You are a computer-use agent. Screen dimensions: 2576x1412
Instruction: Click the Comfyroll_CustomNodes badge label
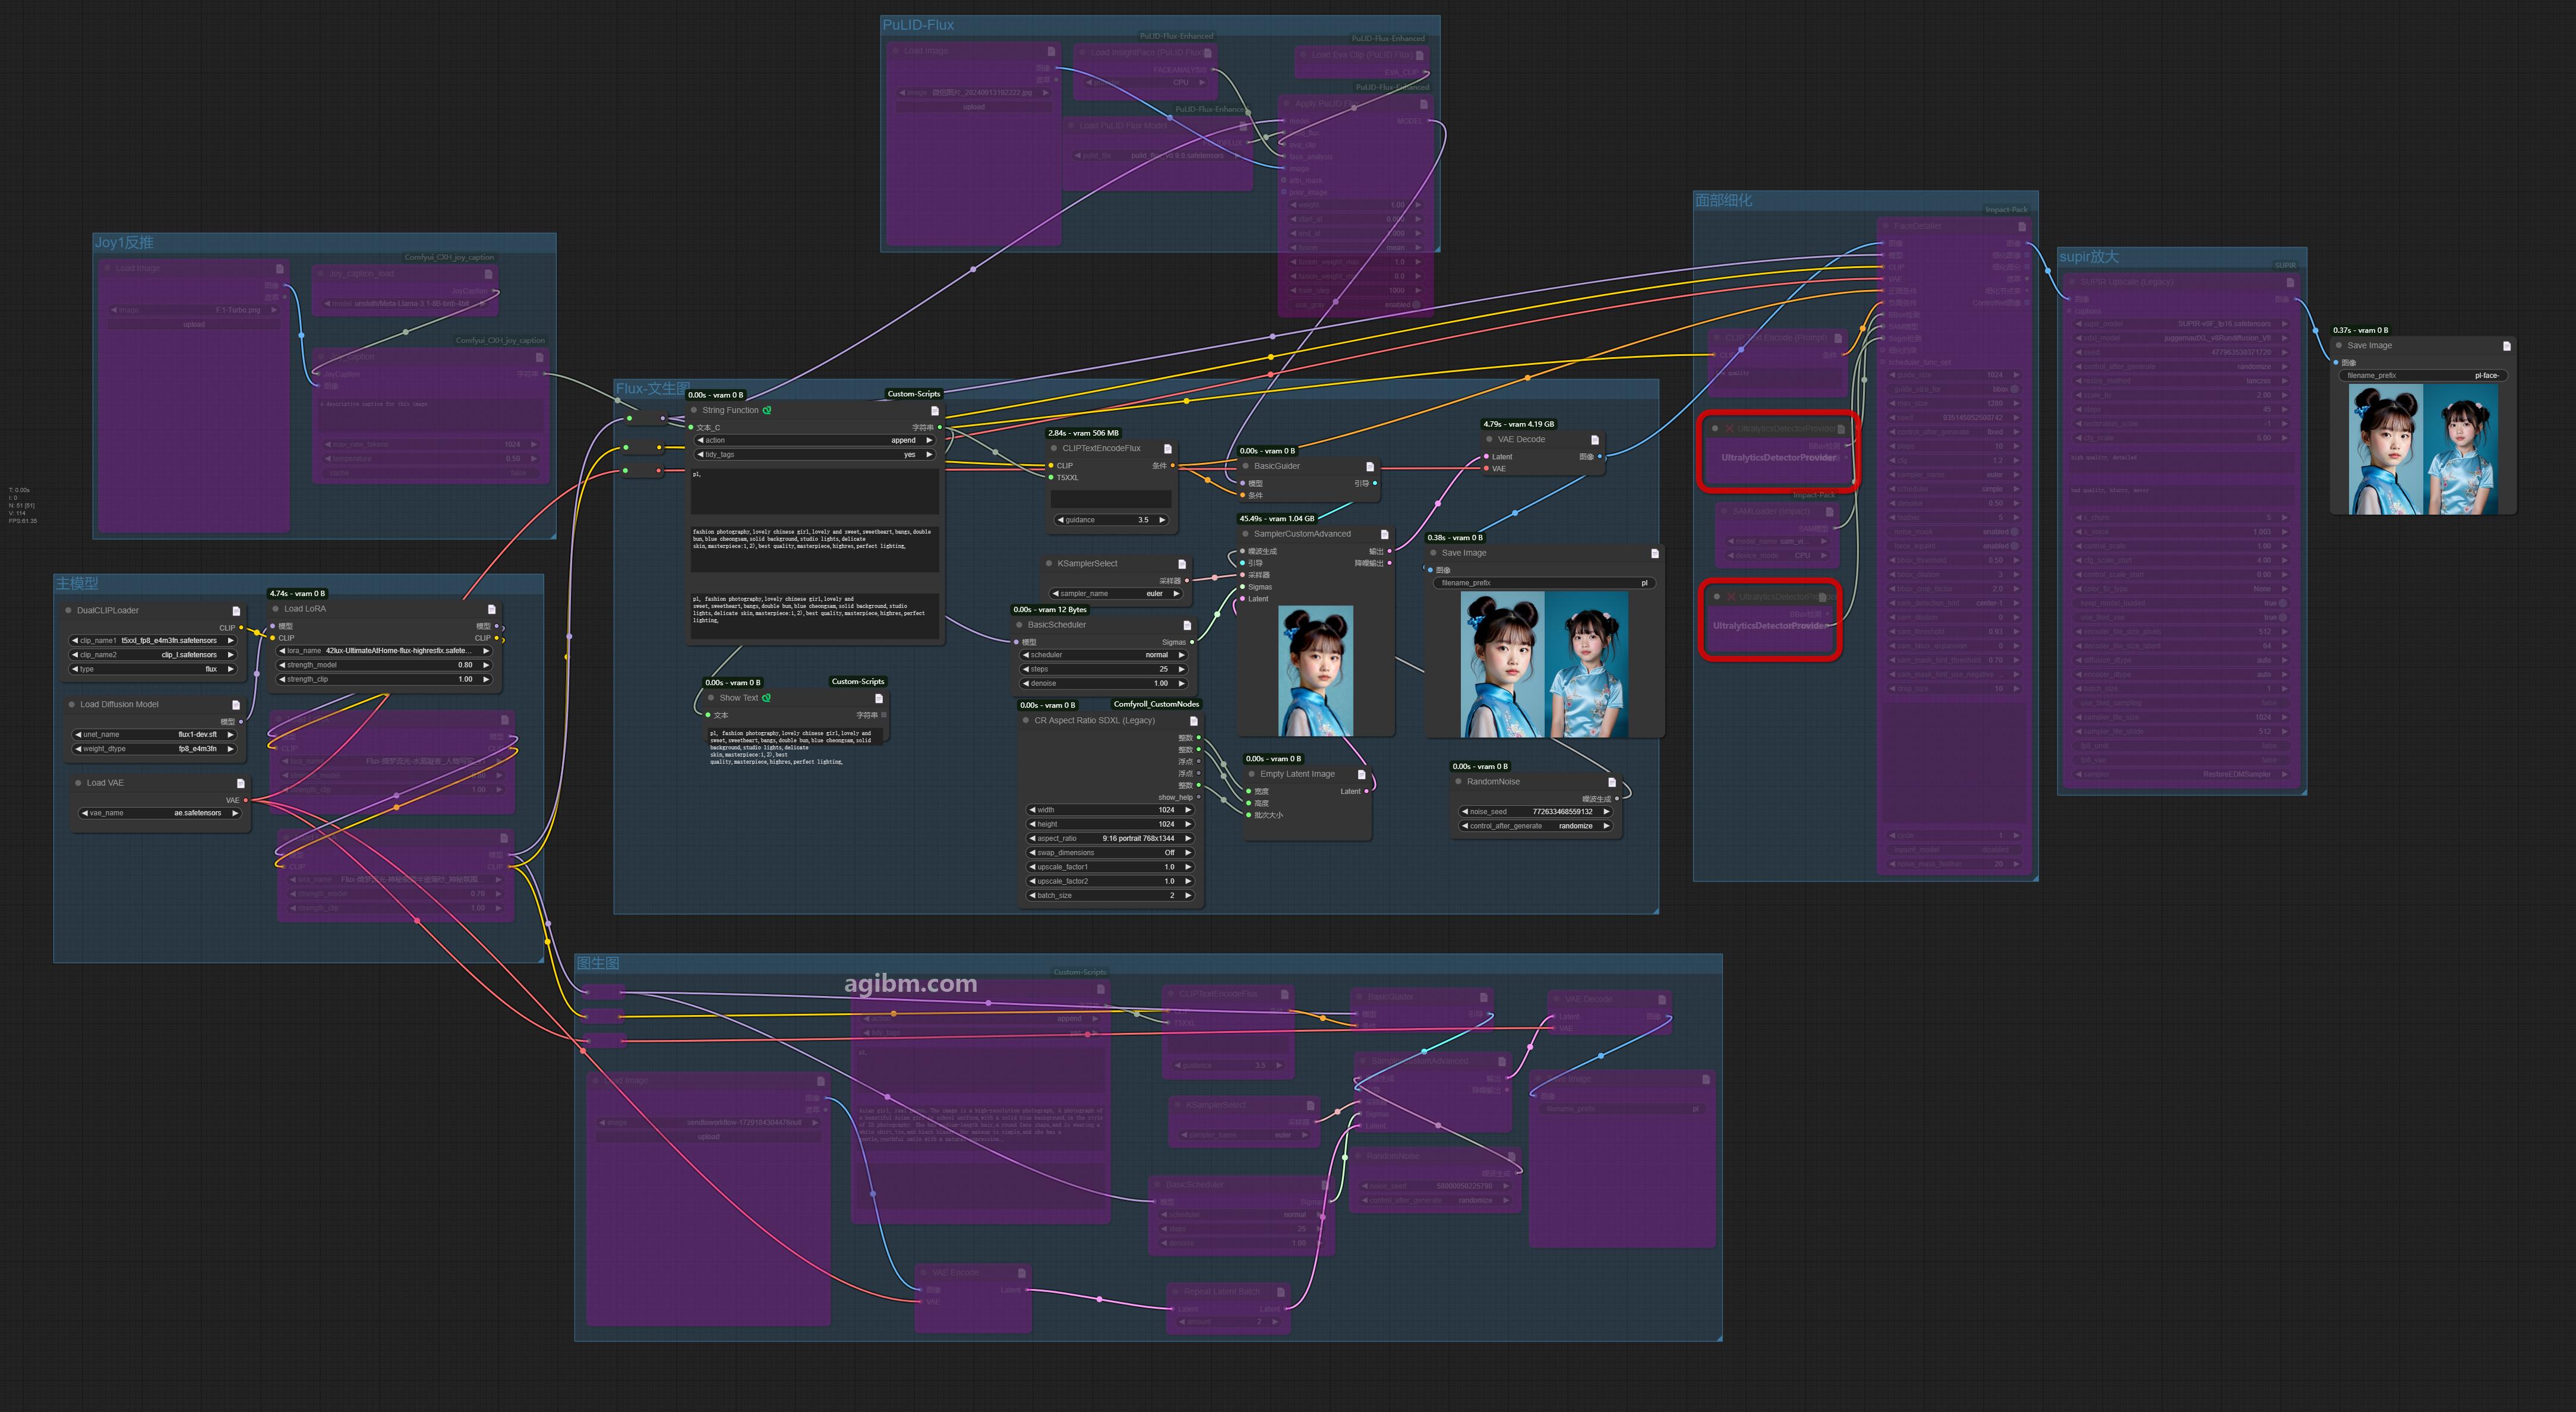(1156, 704)
